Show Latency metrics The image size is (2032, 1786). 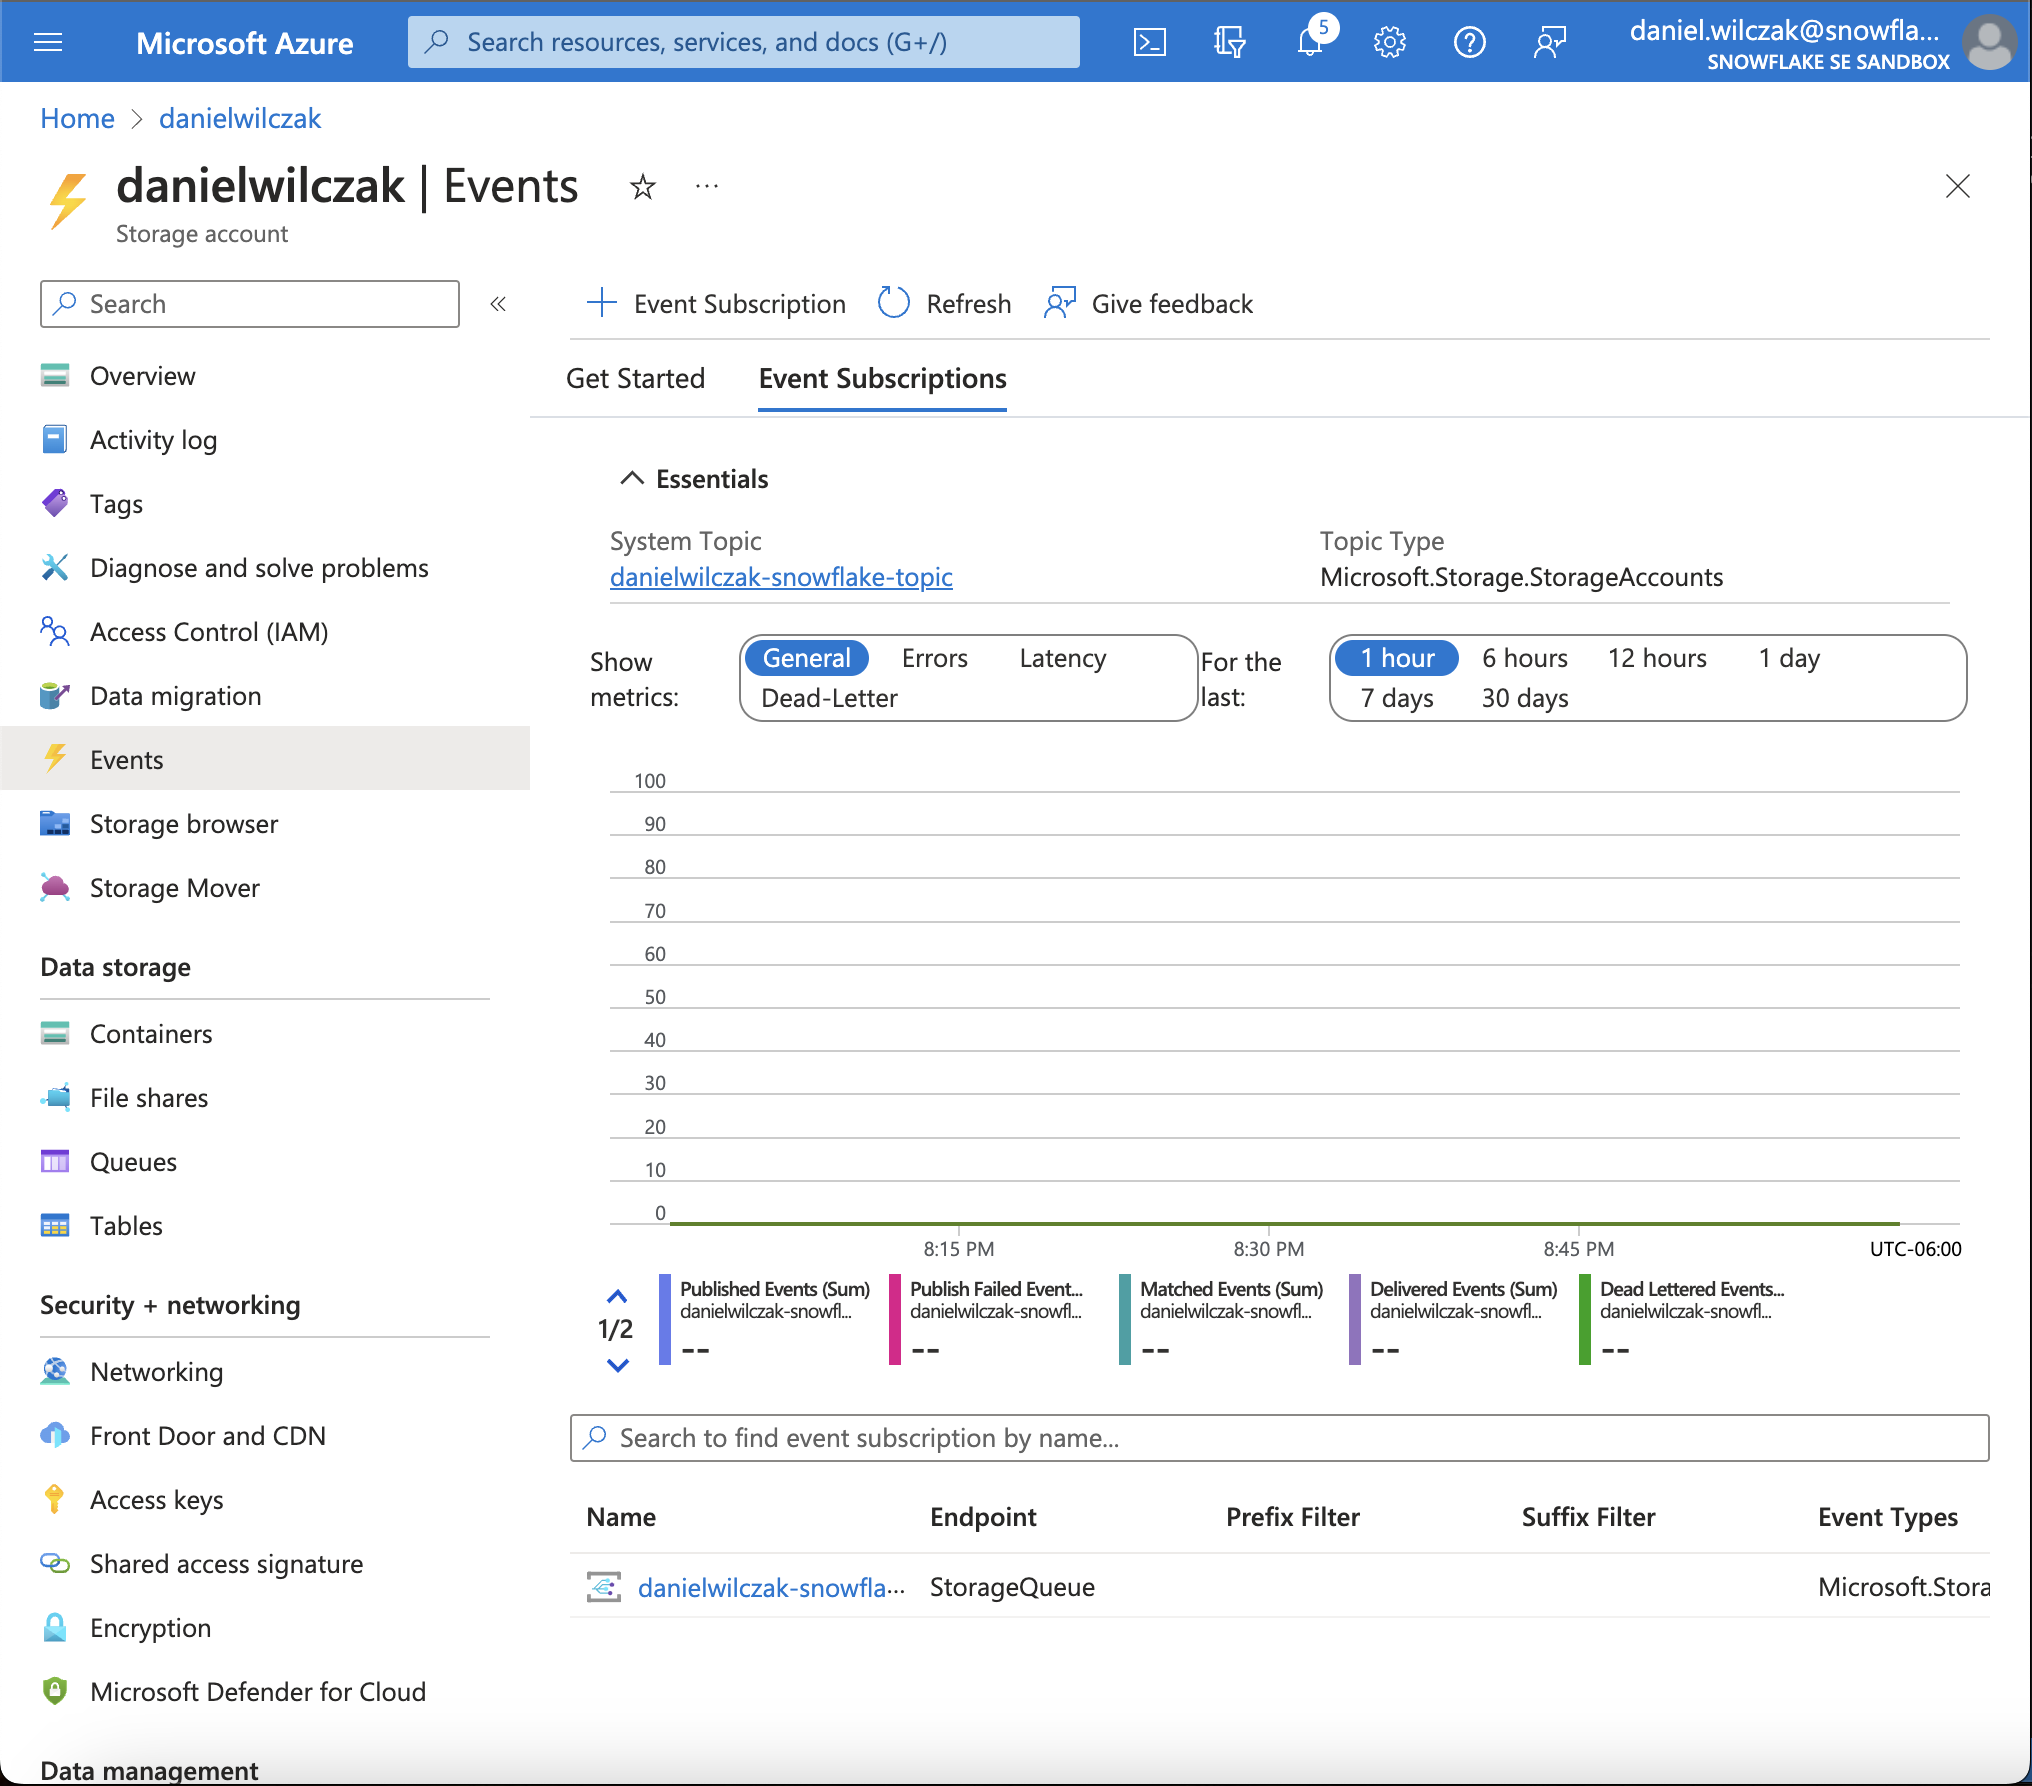click(1063, 658)
